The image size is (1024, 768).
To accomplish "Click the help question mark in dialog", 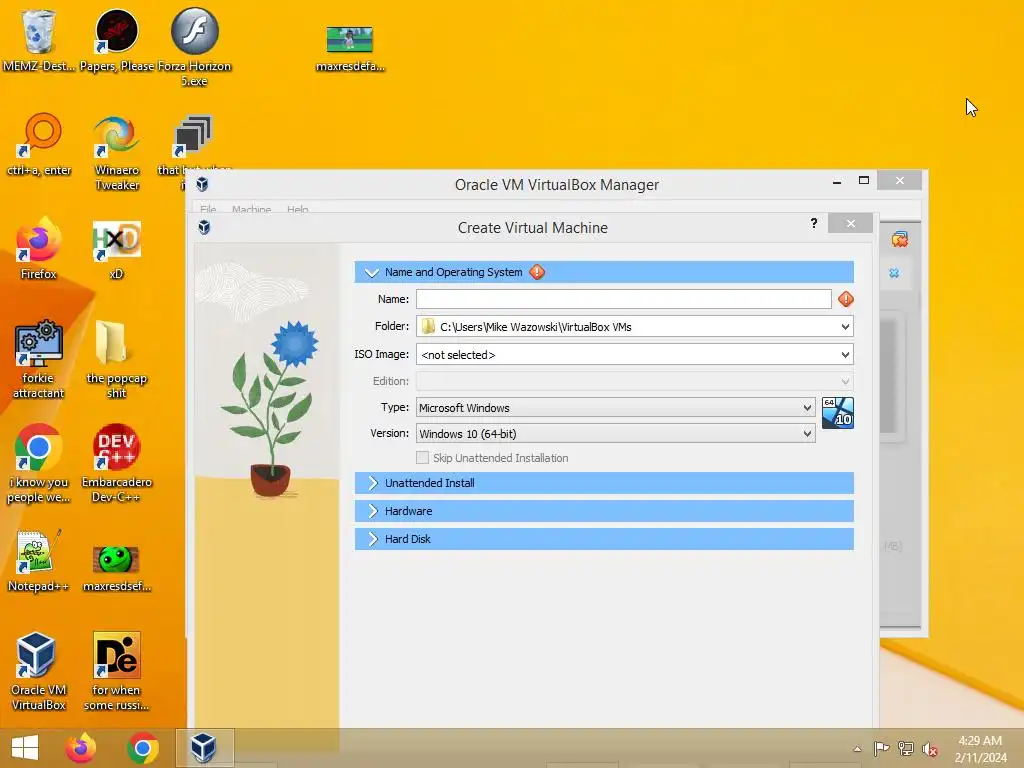I will pos(814,223).
